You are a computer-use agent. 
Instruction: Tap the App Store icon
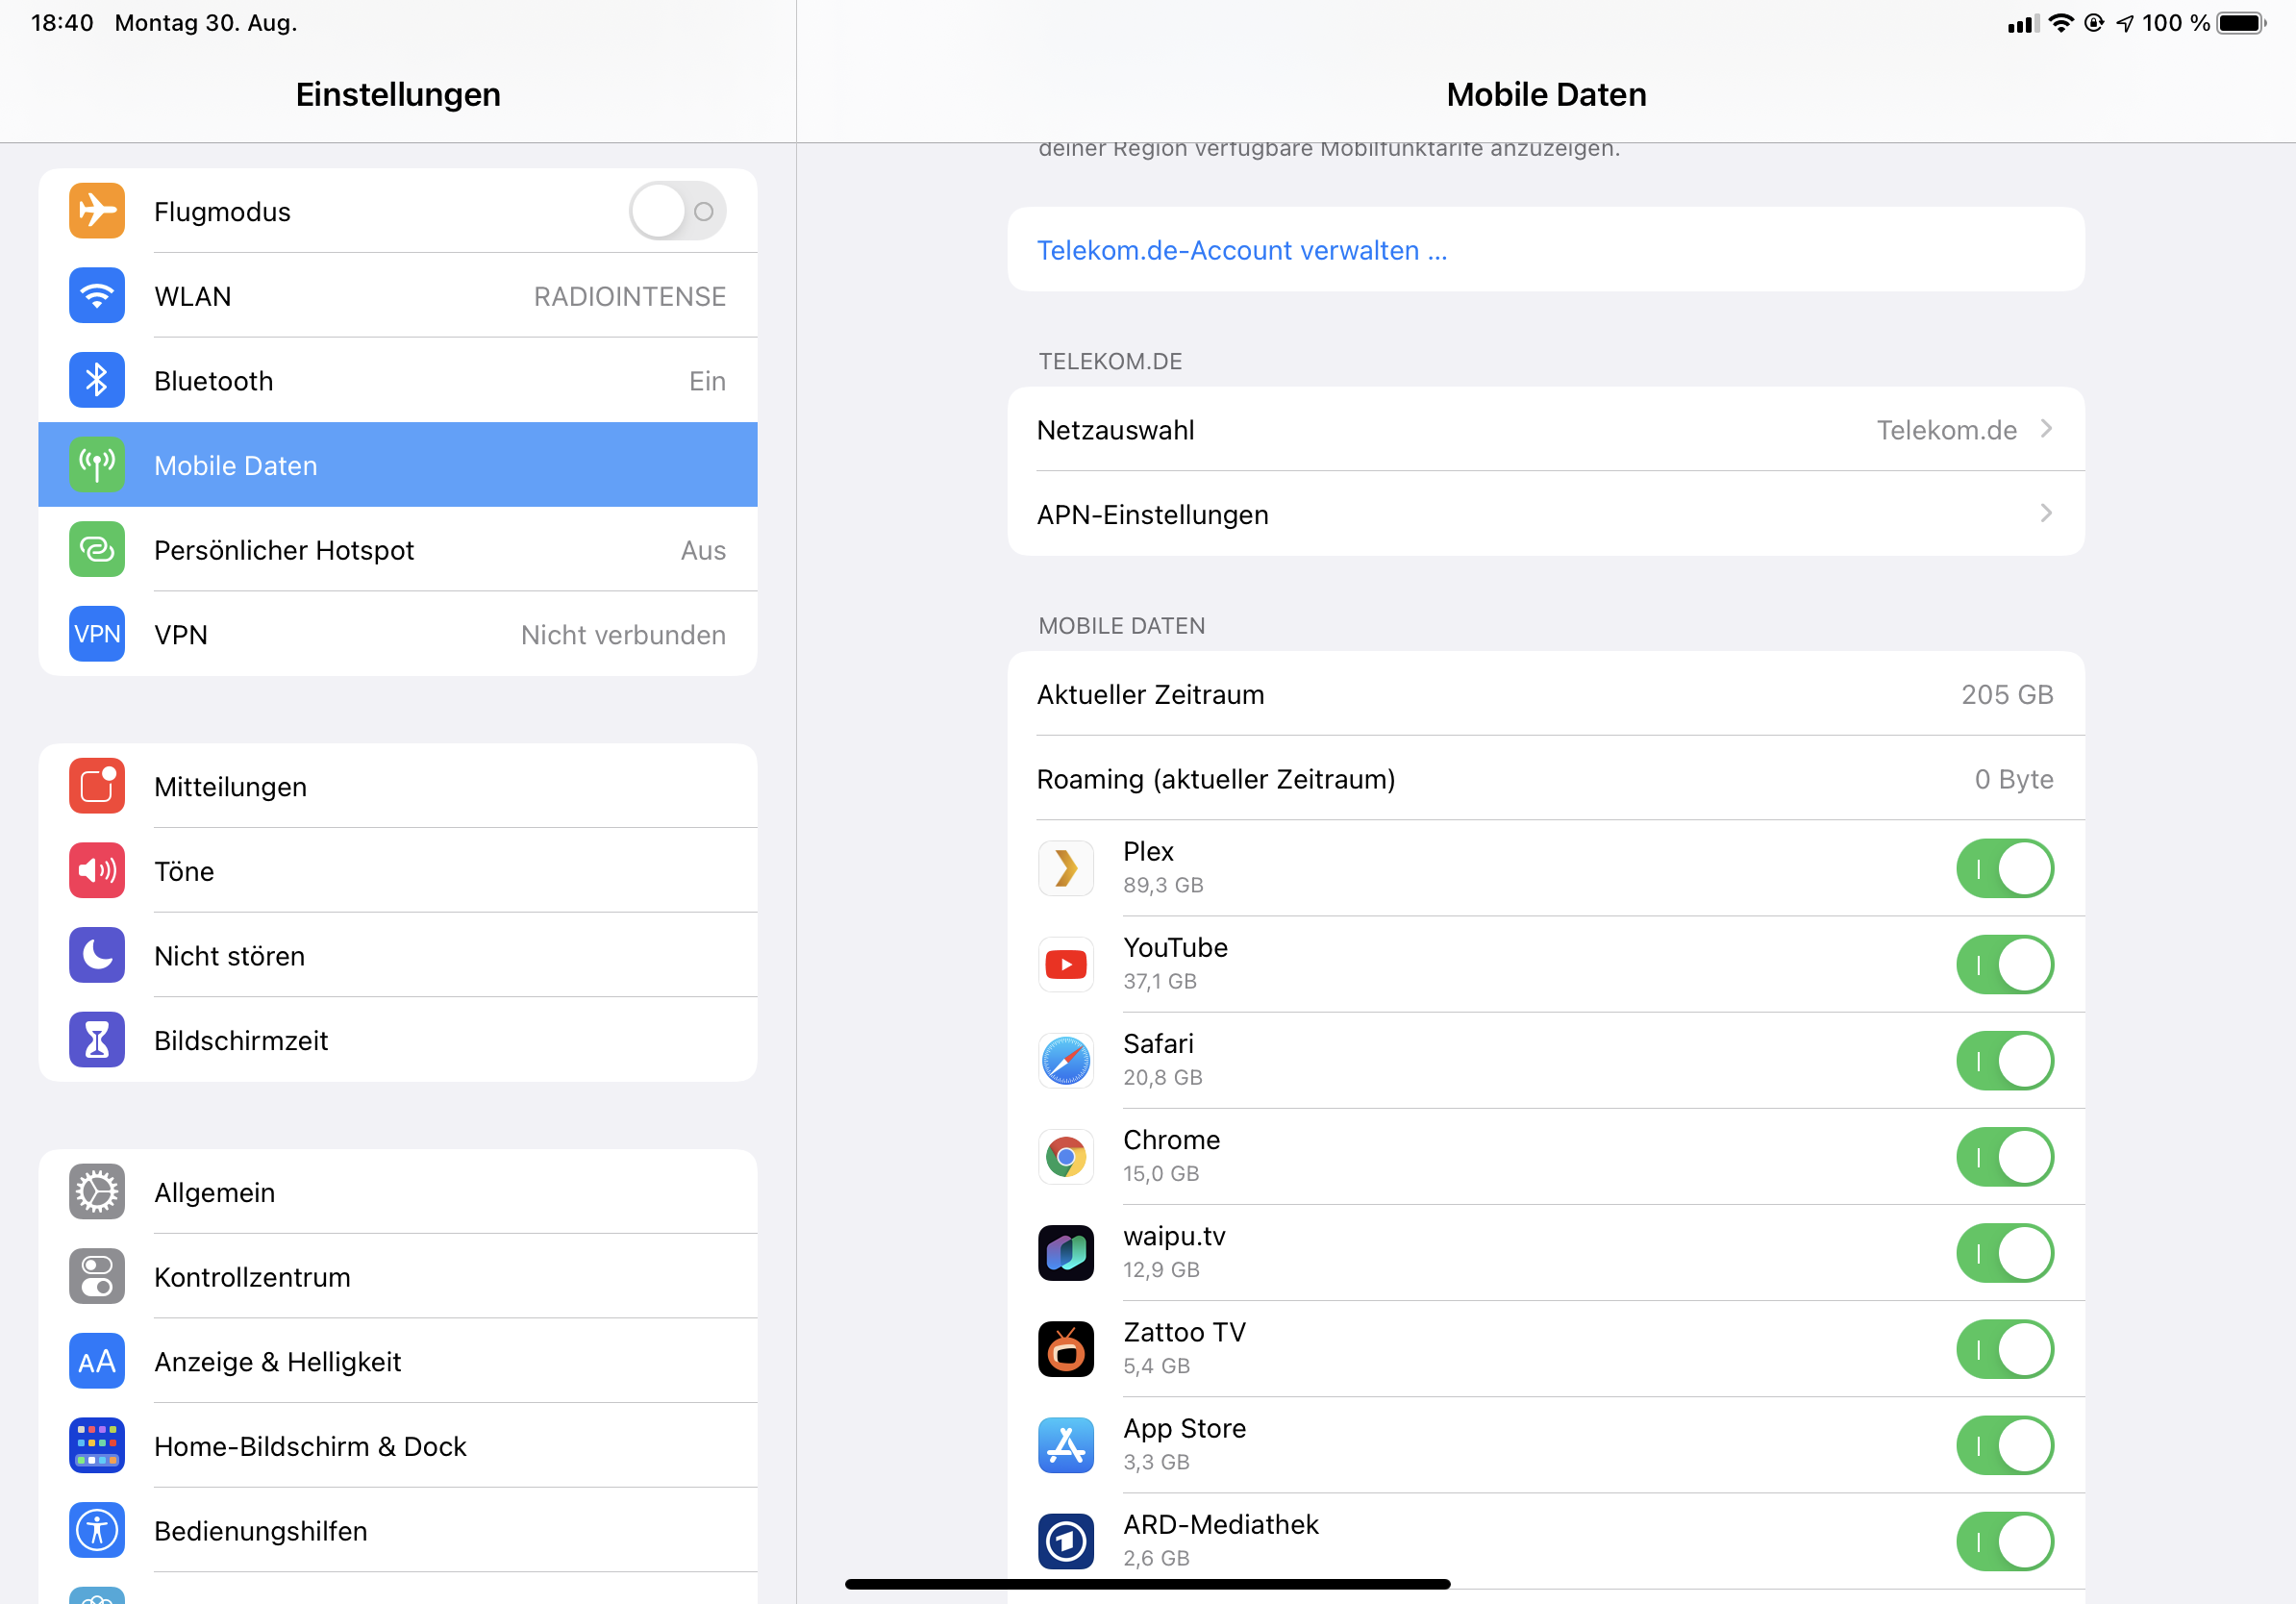point(1066,1445)
